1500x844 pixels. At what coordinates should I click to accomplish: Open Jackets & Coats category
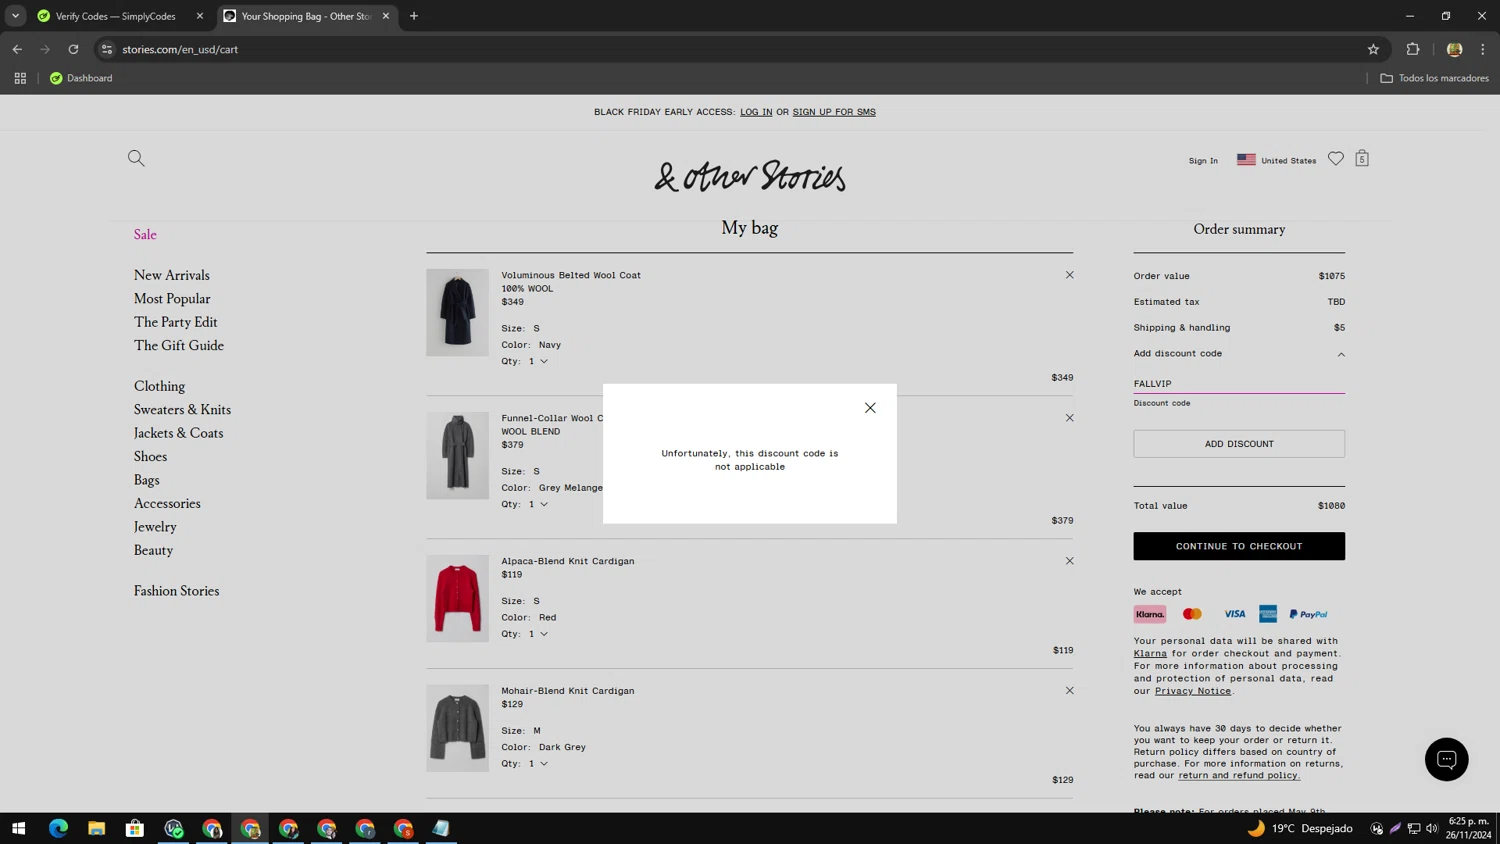pyautogui.click(x=179, y=433)
